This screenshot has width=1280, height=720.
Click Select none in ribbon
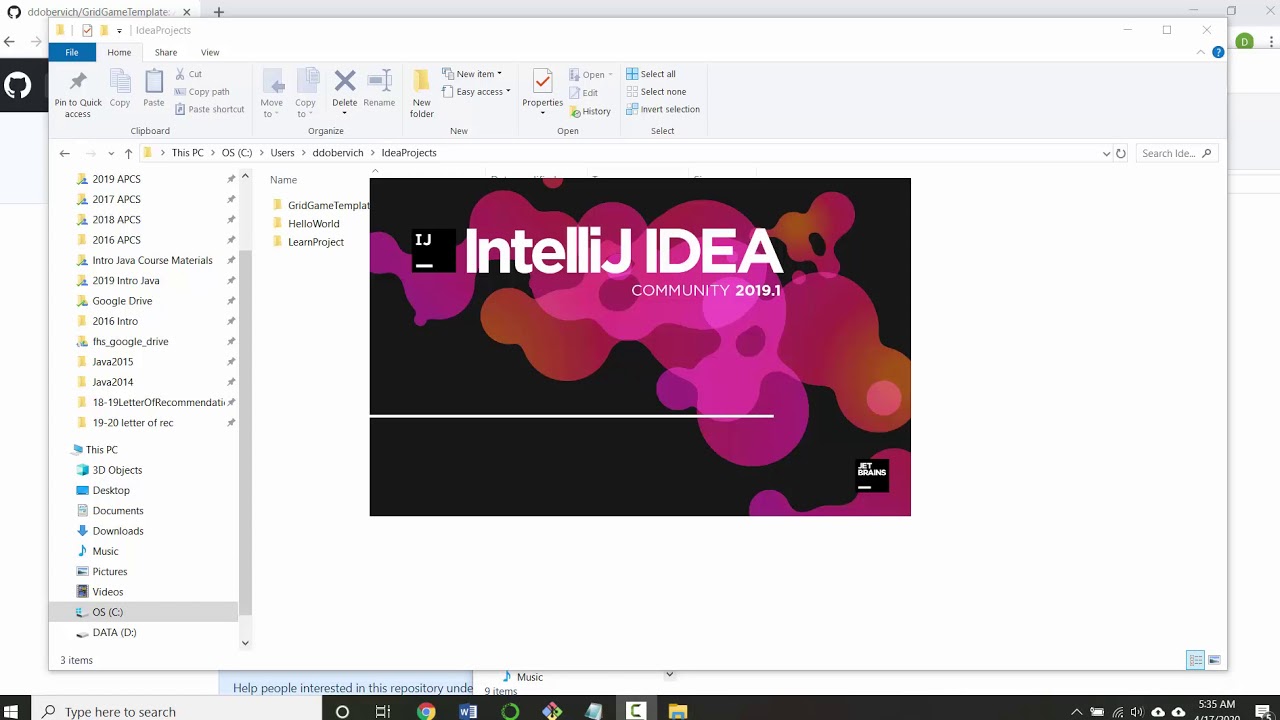[656, 92]
